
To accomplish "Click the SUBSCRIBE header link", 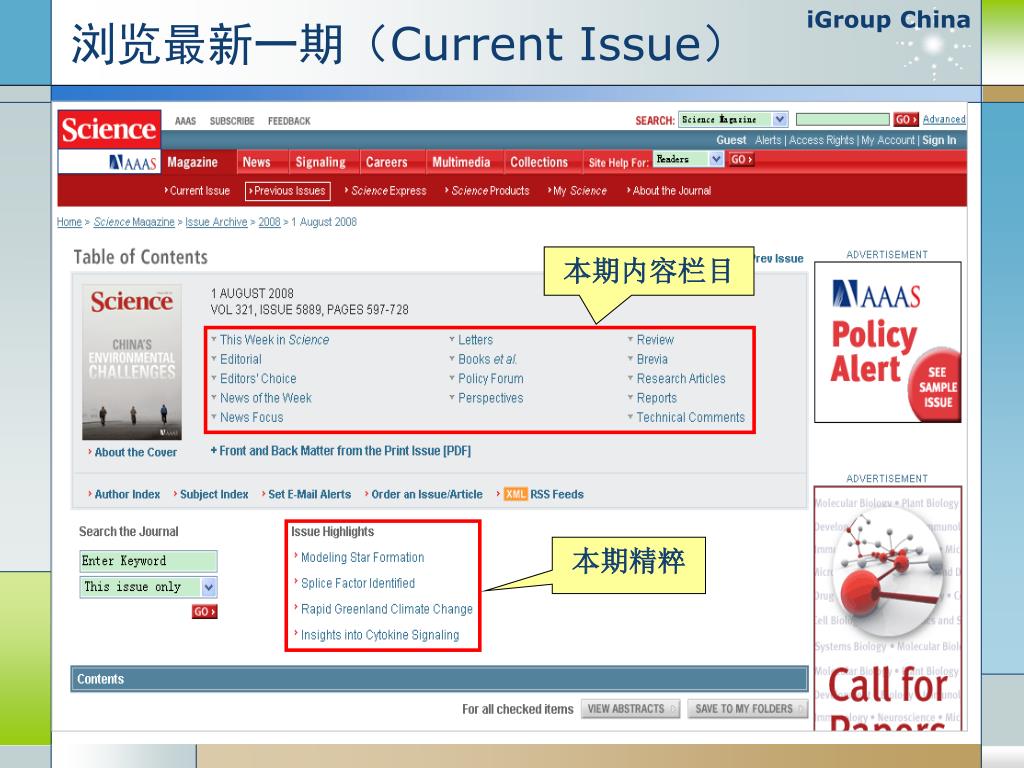I will pyautogui.click(x=232, y=121).
